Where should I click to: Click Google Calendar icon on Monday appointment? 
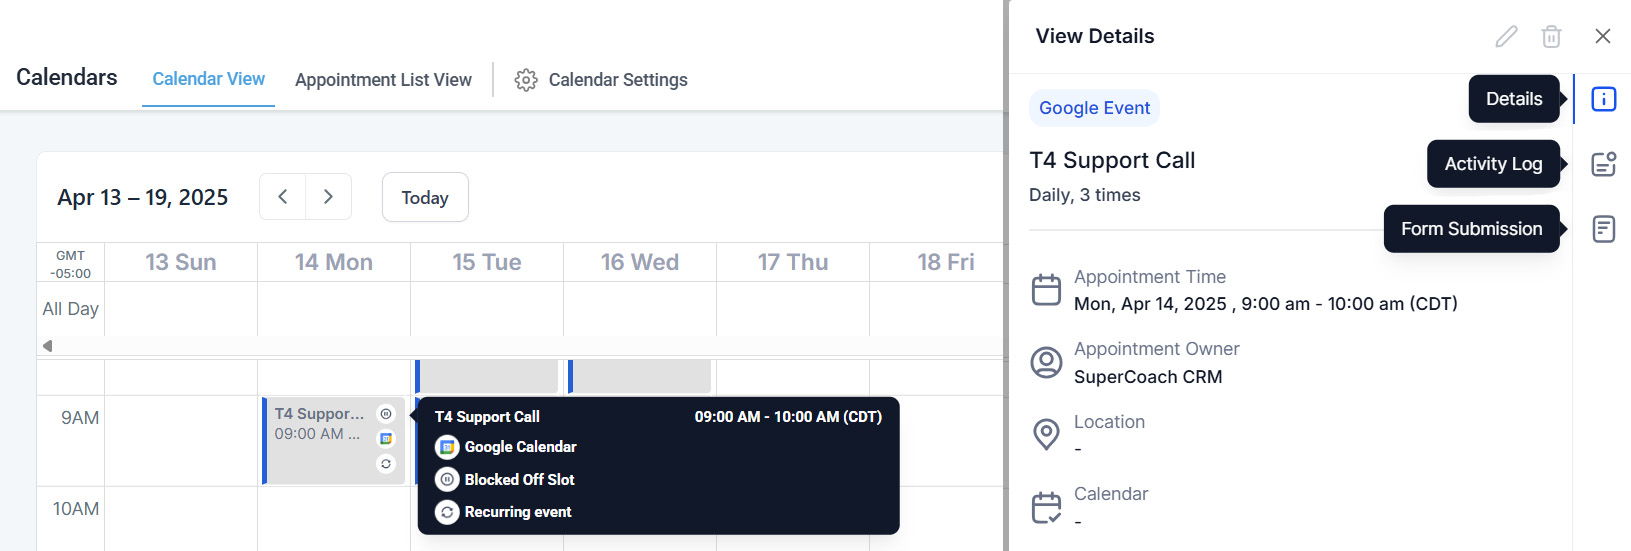tap(386, 439)
